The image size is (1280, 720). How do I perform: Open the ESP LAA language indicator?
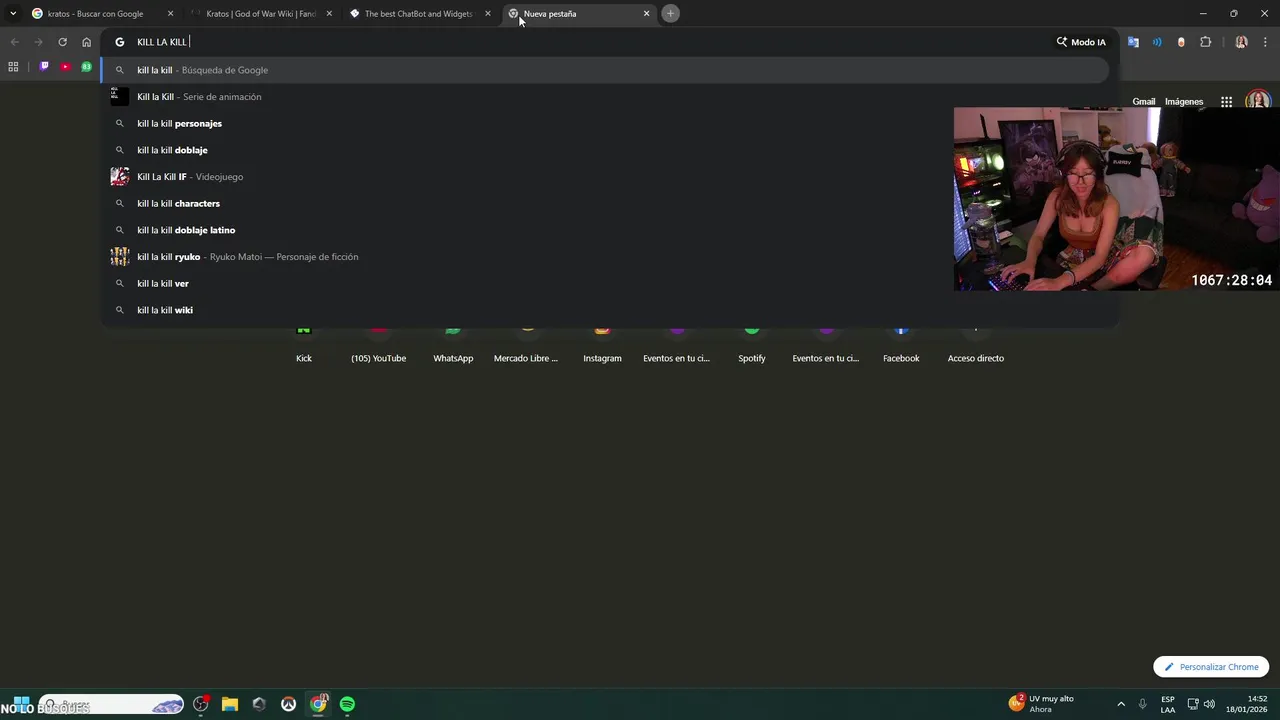[x=1168, y=704]
